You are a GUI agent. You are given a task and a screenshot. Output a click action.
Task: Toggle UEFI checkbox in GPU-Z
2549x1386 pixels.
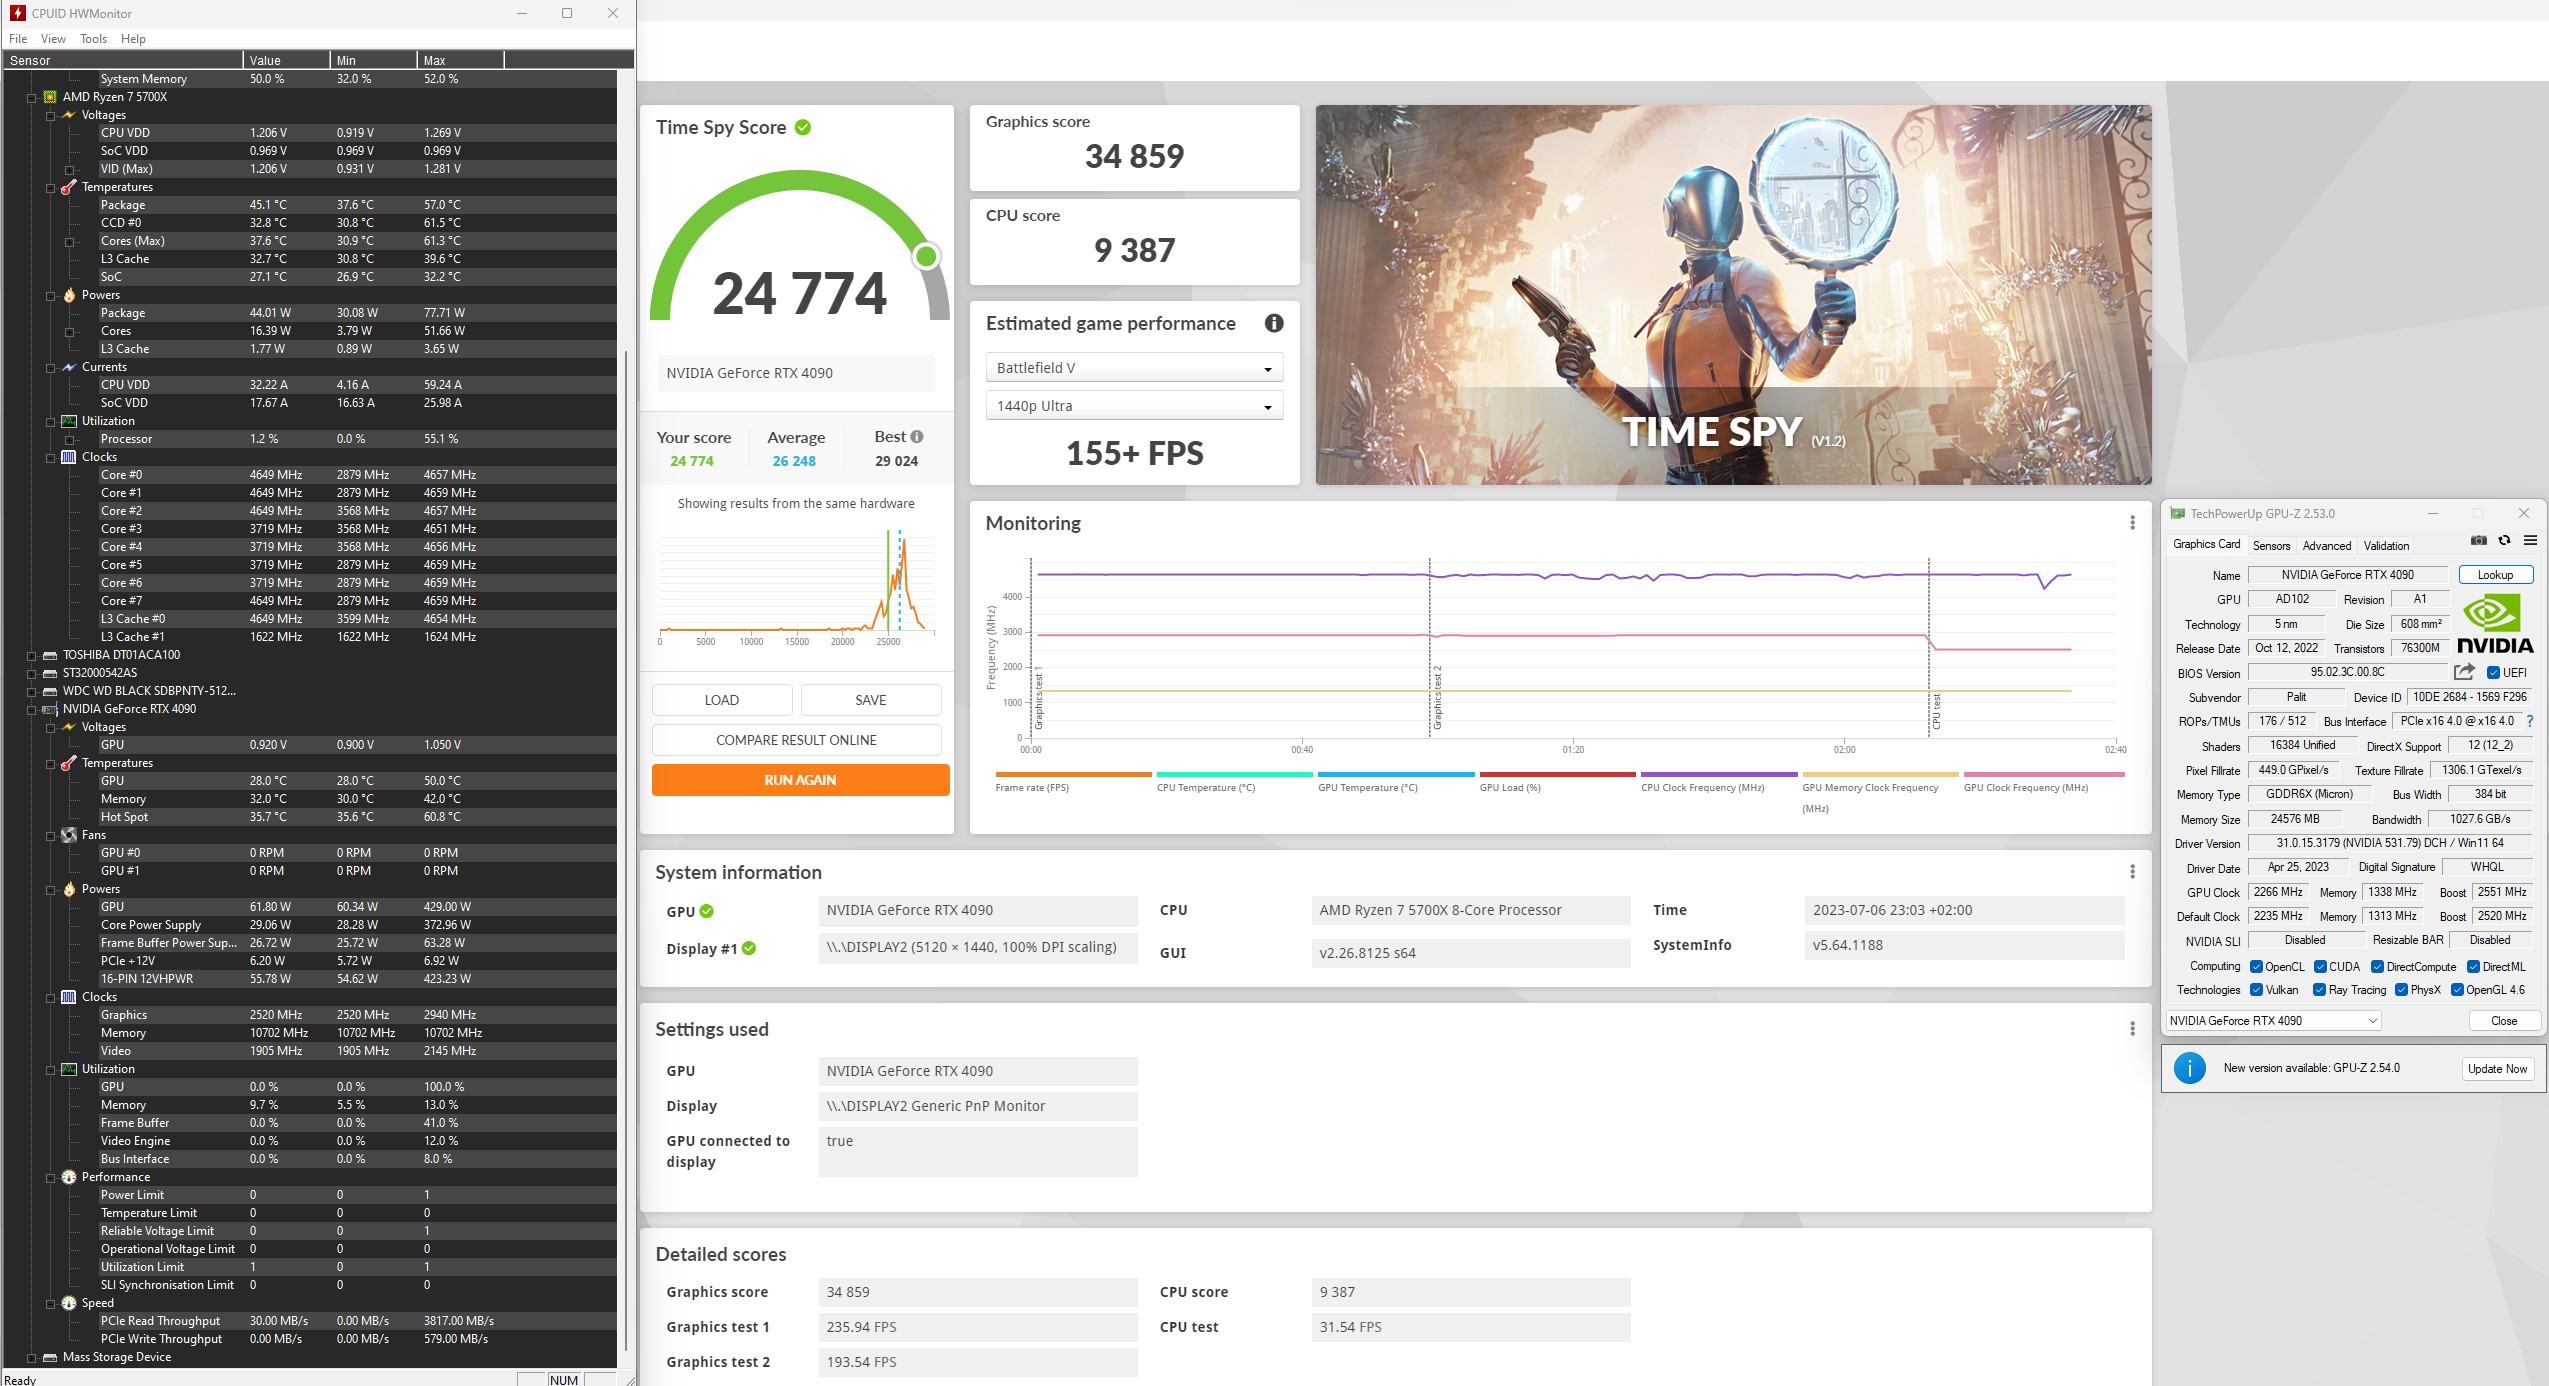click(2493, 672)
